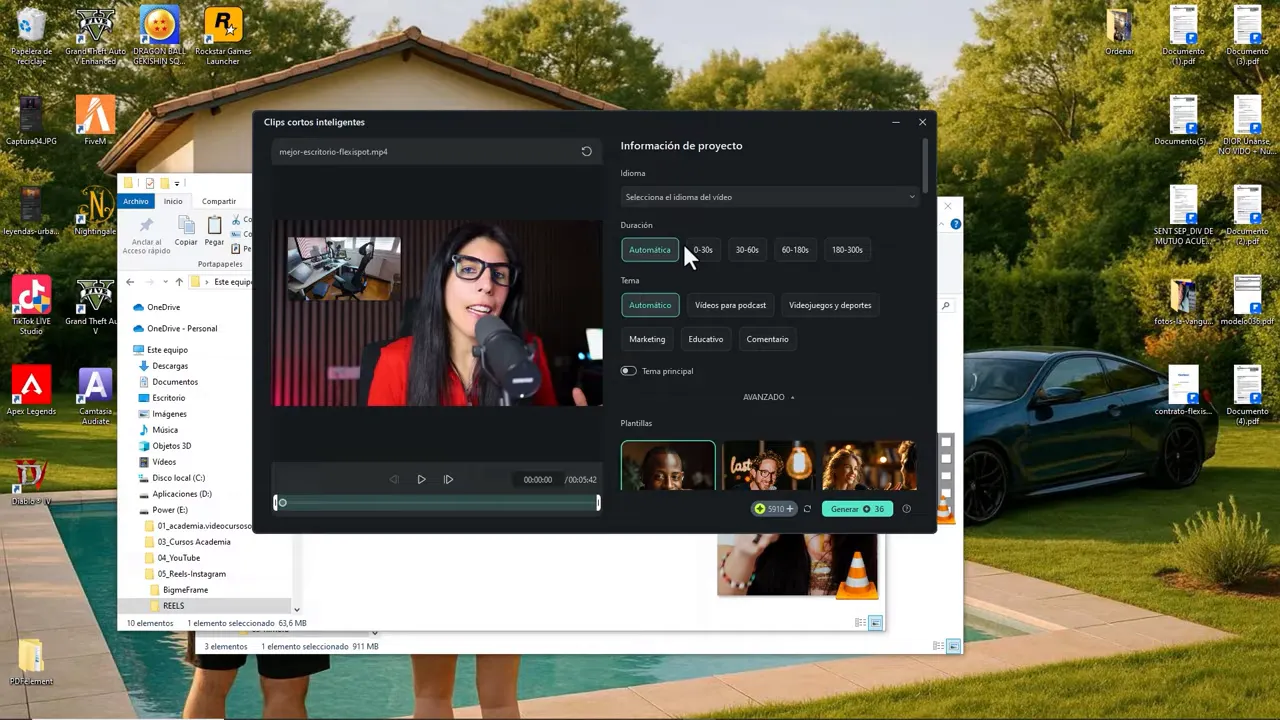Image resolution: width=1280 pixels, height=720 pixels.
Task: Collapse the AVANZADO section
Action: tap(768, 397)
